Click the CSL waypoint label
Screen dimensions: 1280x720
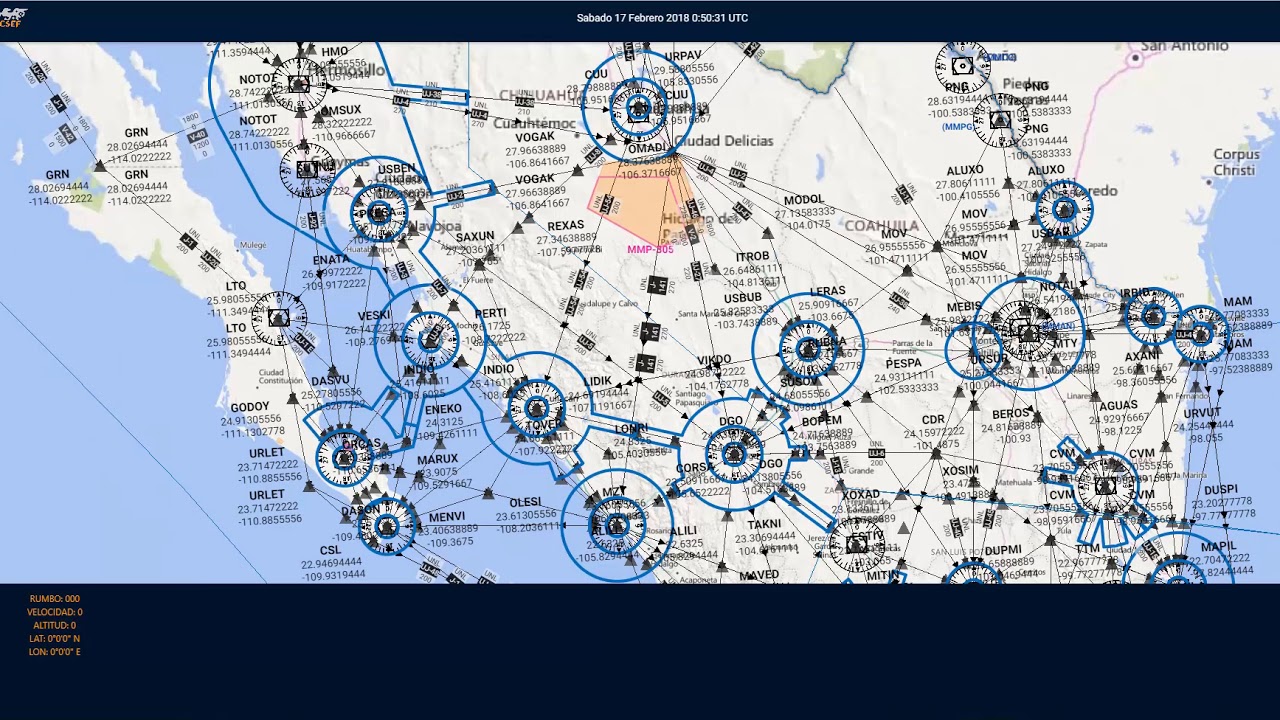coord(331,551)
